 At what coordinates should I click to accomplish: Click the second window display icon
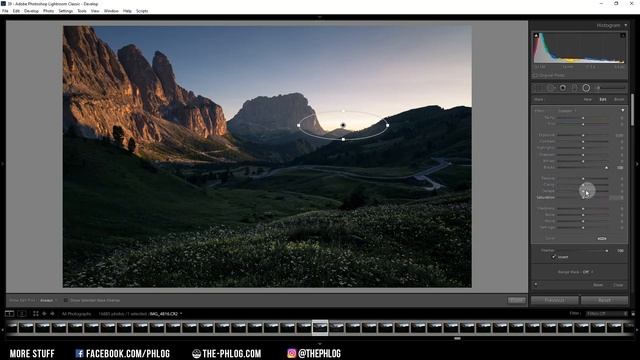[22, 313]
